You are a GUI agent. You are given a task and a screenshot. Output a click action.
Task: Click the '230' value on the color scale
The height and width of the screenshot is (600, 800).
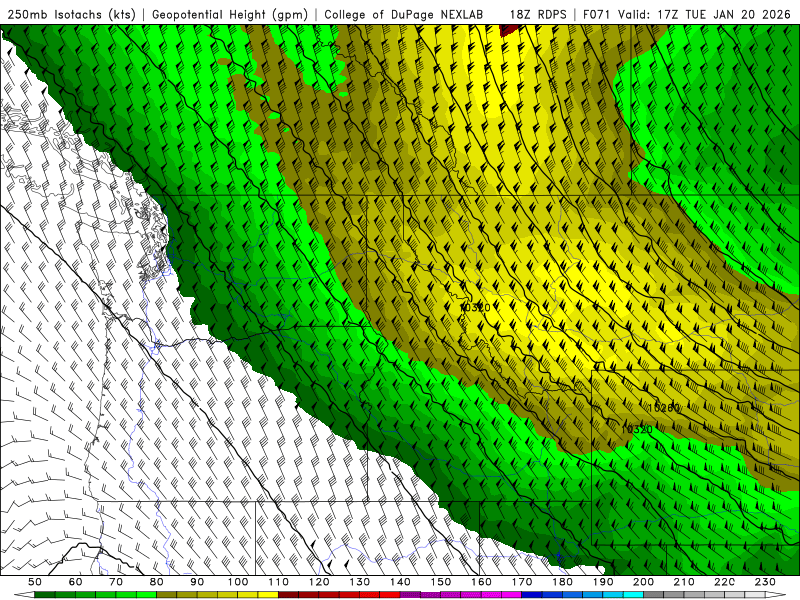click(765, 582)
